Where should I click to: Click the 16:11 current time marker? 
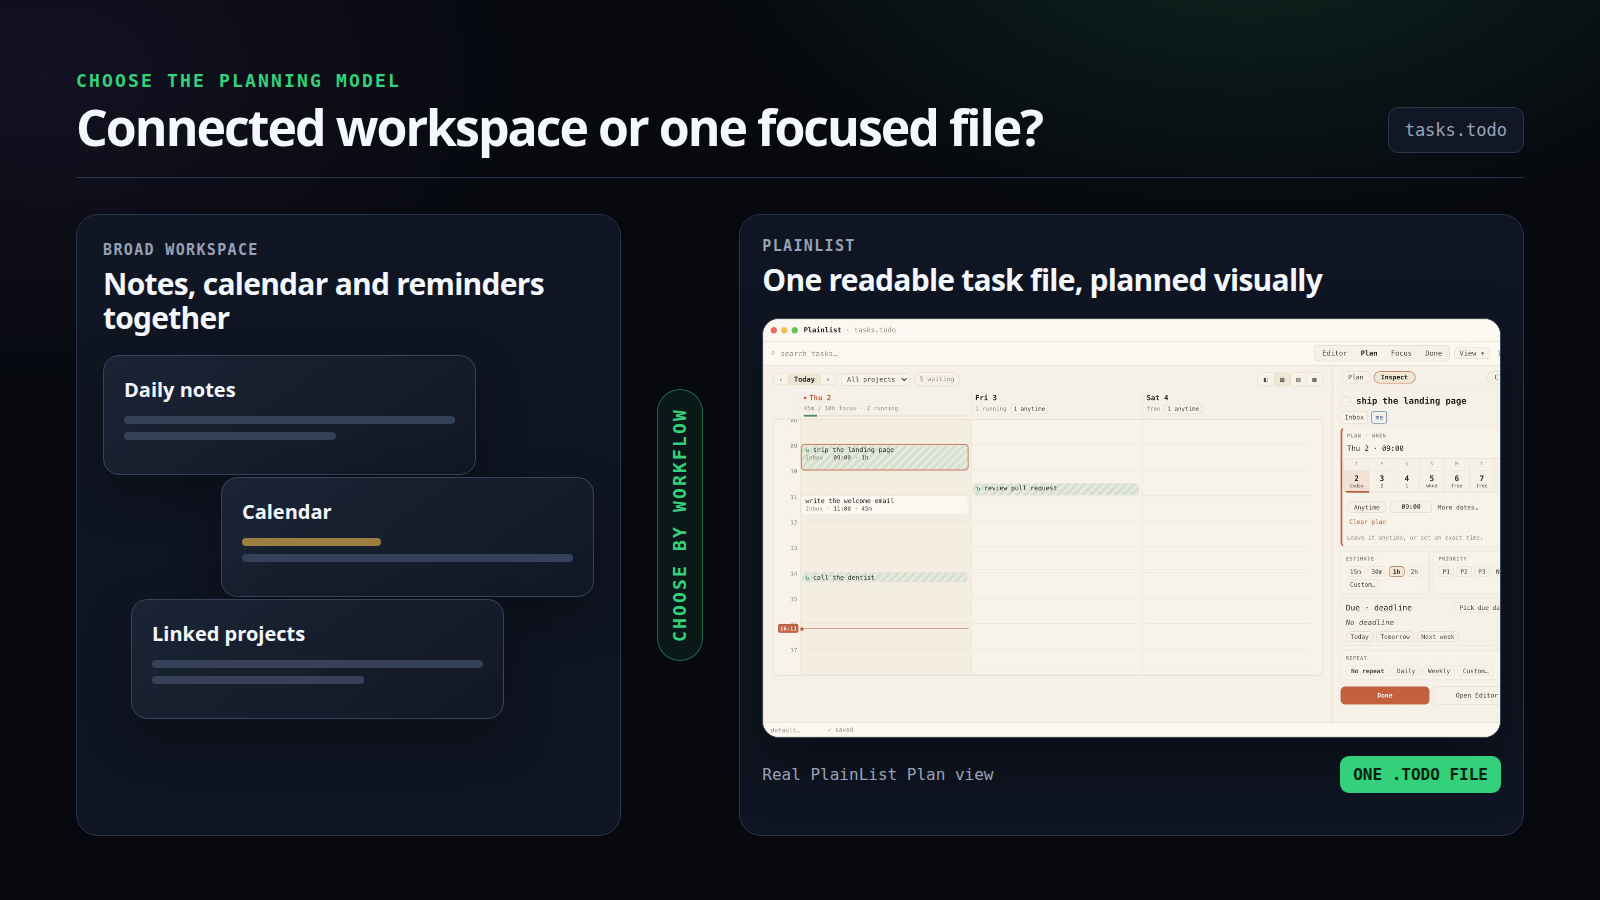(788, 628)
